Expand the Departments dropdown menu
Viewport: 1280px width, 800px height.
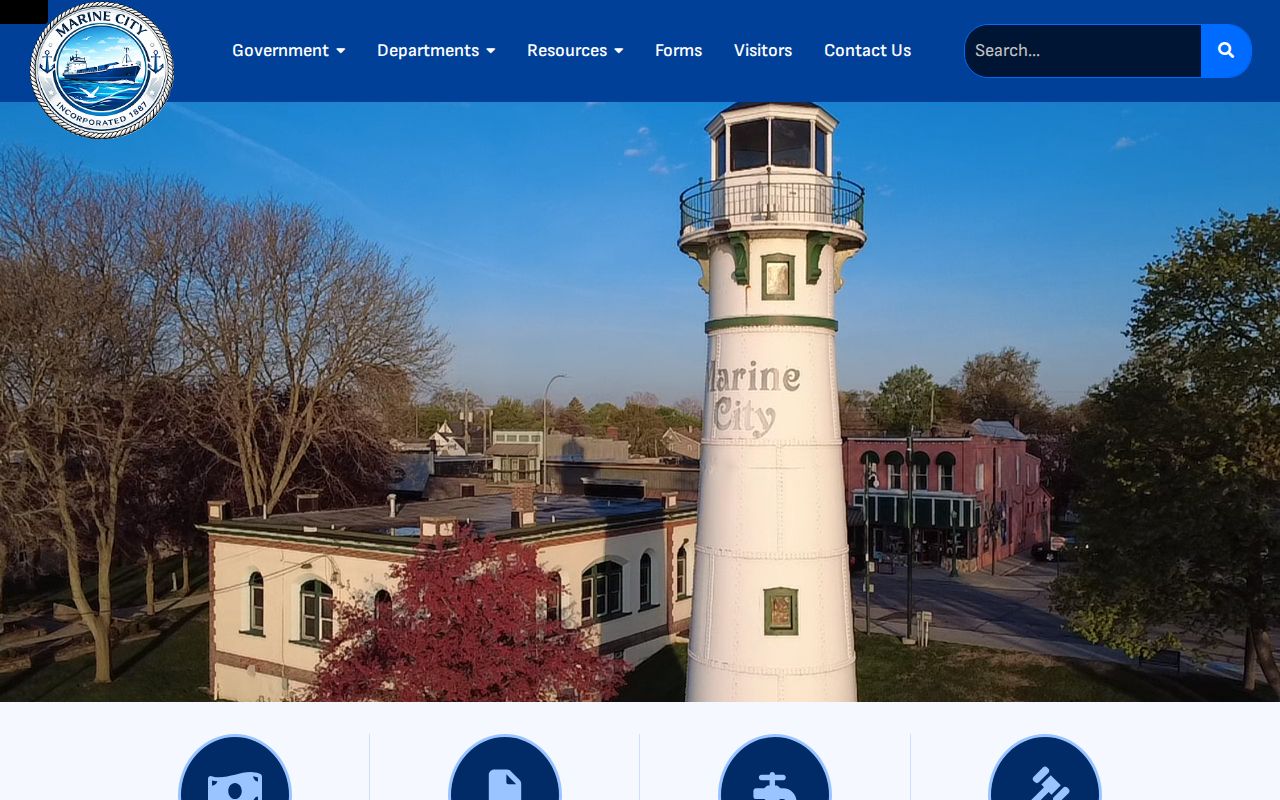click(x=436, y=50)
